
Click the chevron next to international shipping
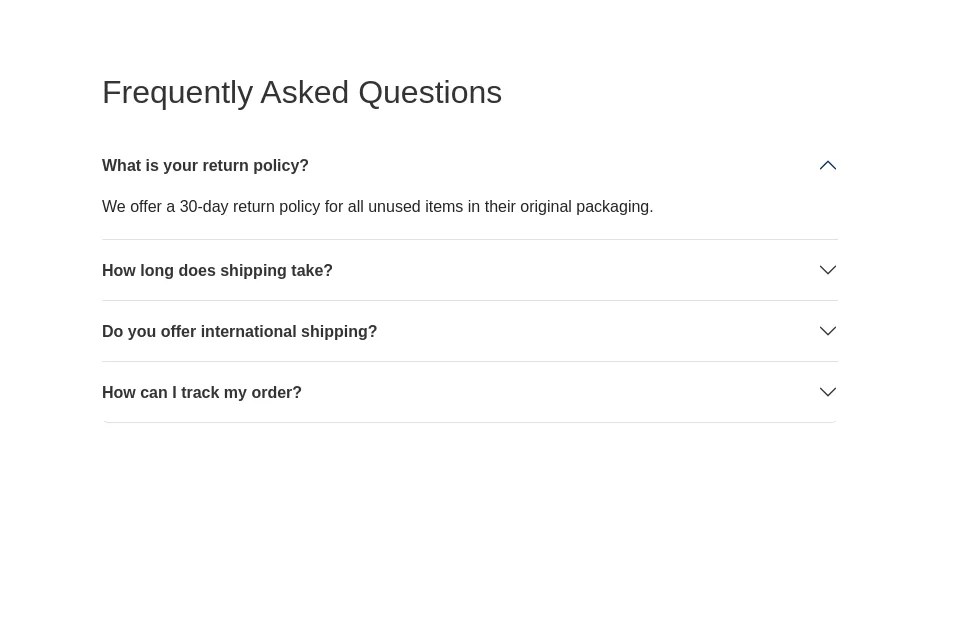827,331
